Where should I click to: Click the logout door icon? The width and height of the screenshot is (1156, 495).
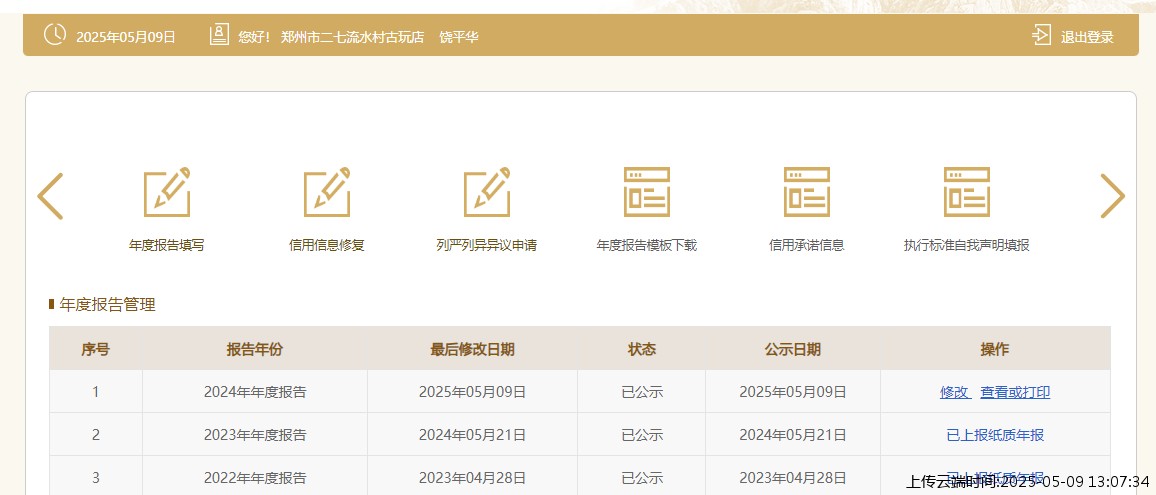(x=1041, y=35)
